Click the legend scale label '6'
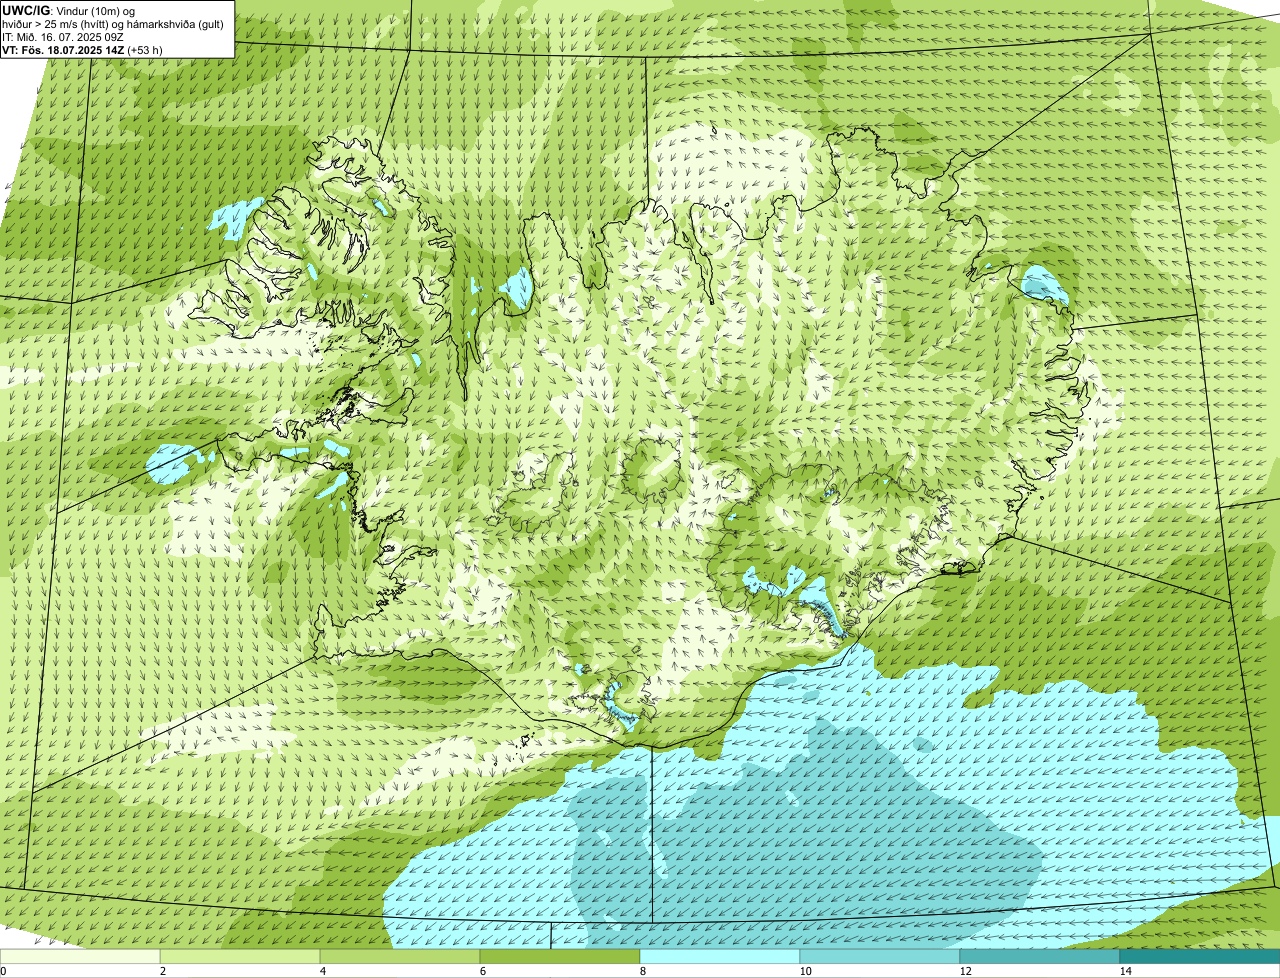 coord(482,971)
